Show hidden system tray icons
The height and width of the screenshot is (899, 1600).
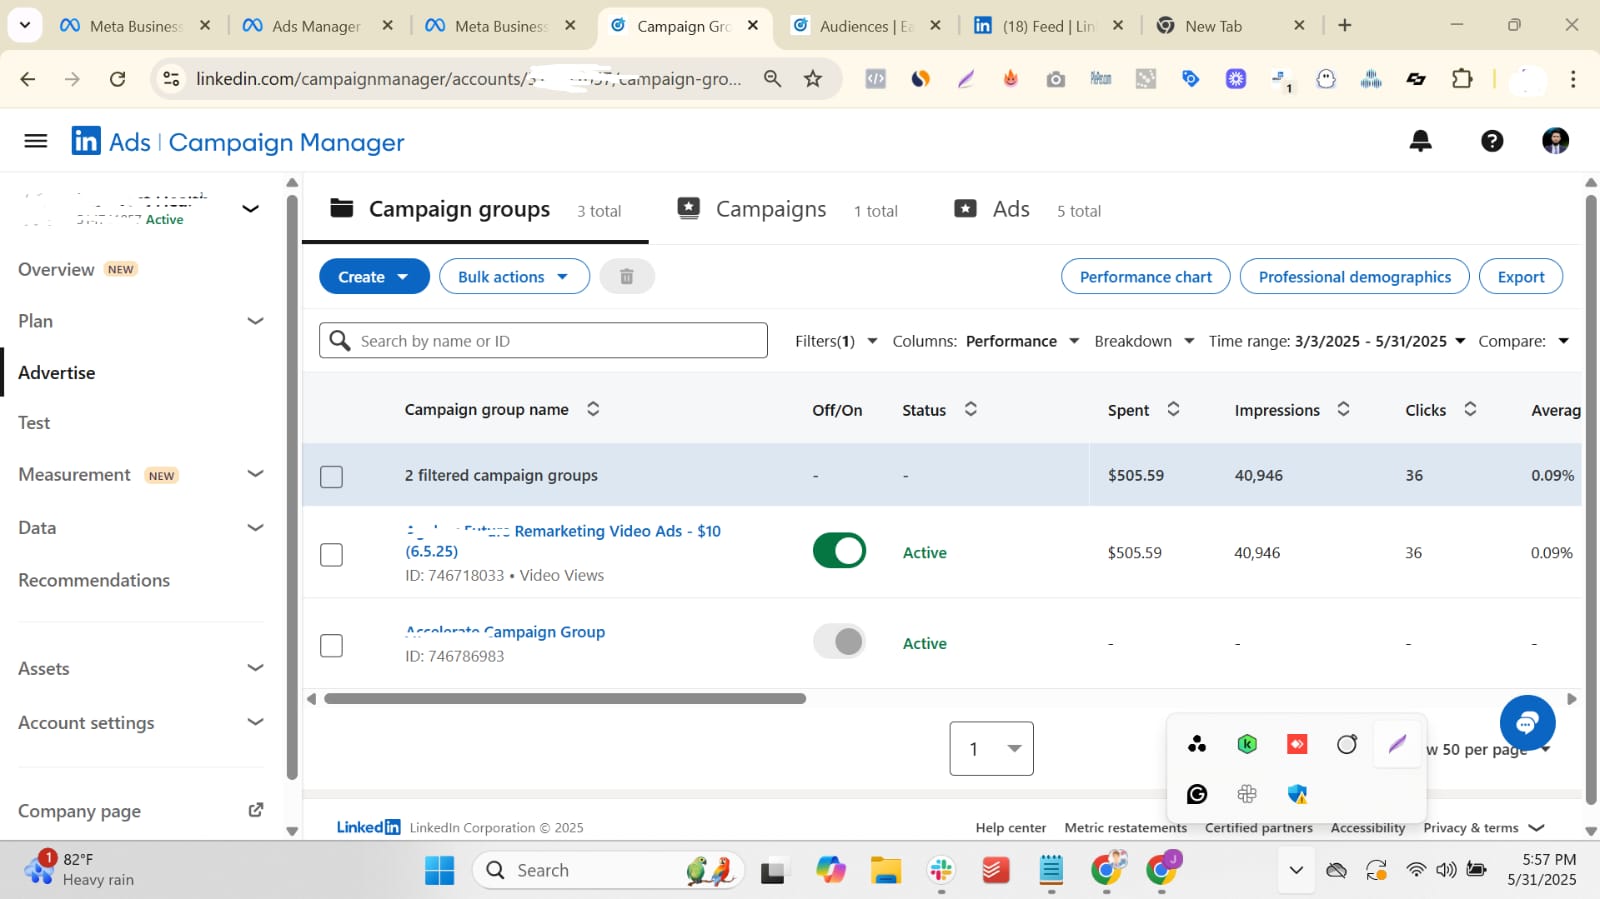1296,870
